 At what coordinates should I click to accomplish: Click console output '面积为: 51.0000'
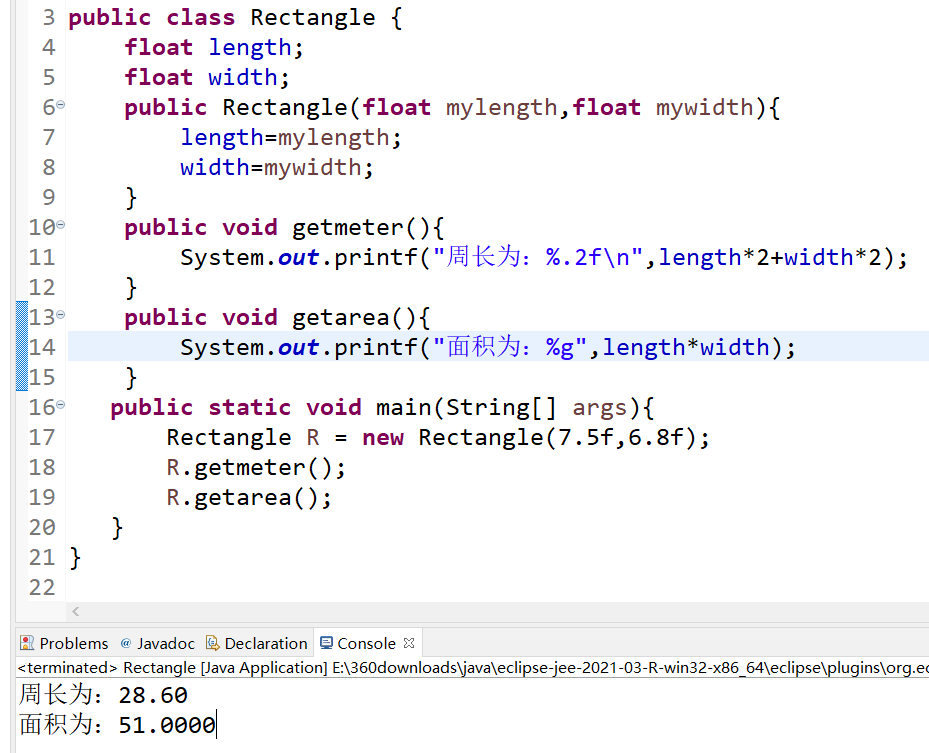pos(117,725)
